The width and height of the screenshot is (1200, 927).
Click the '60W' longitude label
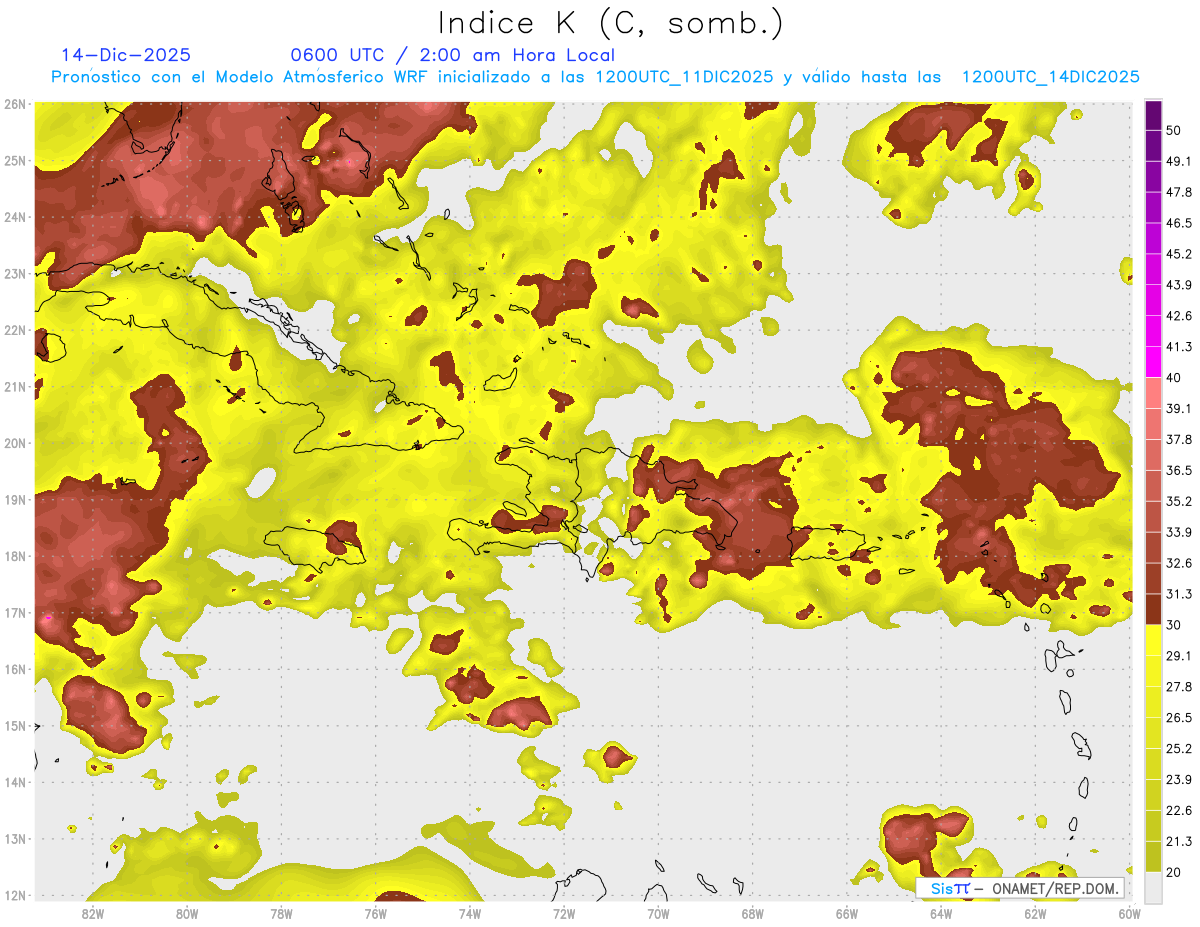pos(1130,914)
